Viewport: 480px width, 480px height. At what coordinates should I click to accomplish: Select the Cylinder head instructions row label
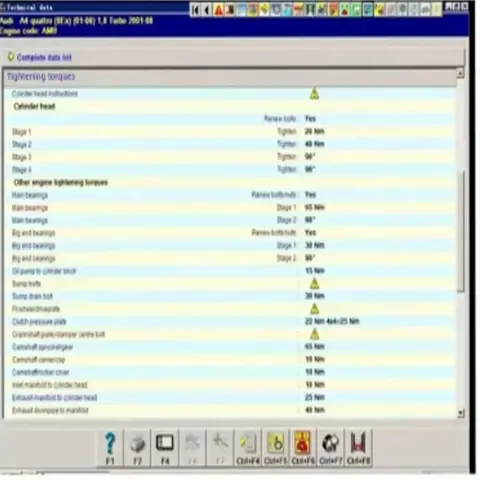point(45,94)
